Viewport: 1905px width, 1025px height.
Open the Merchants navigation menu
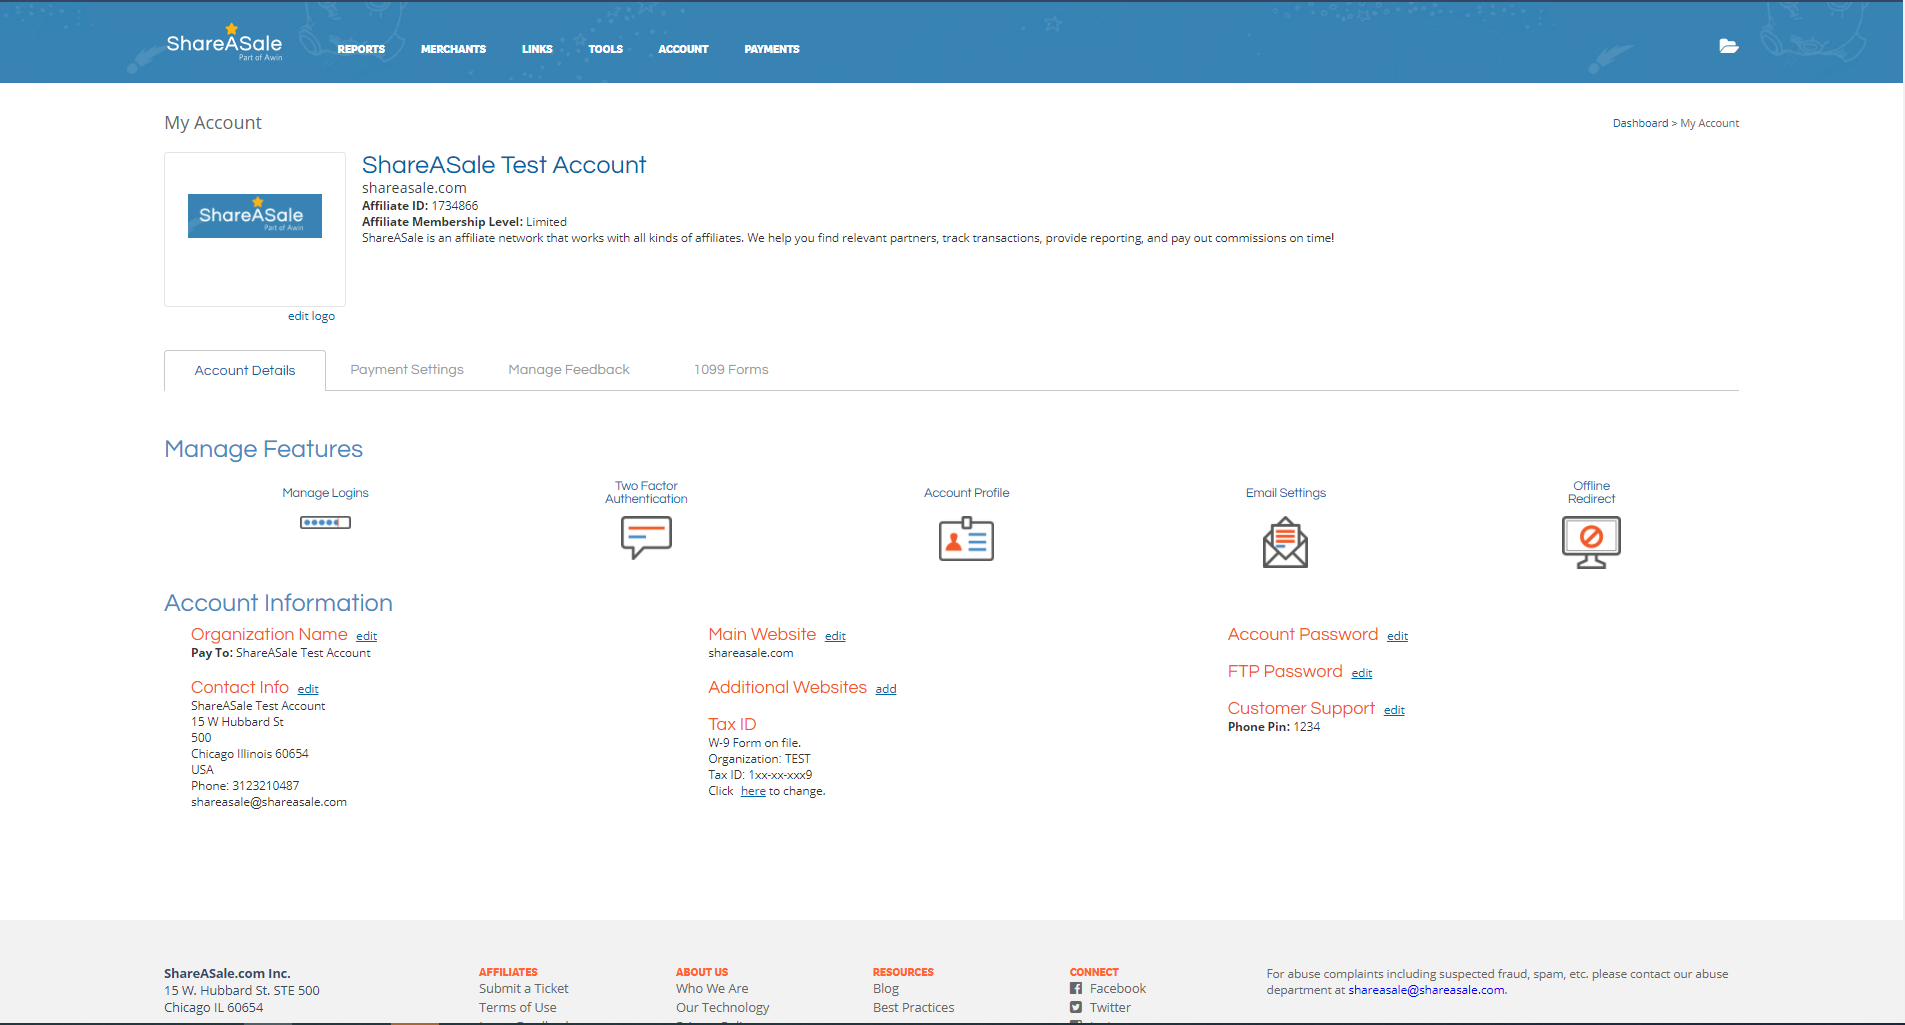(x=453, y=49)
